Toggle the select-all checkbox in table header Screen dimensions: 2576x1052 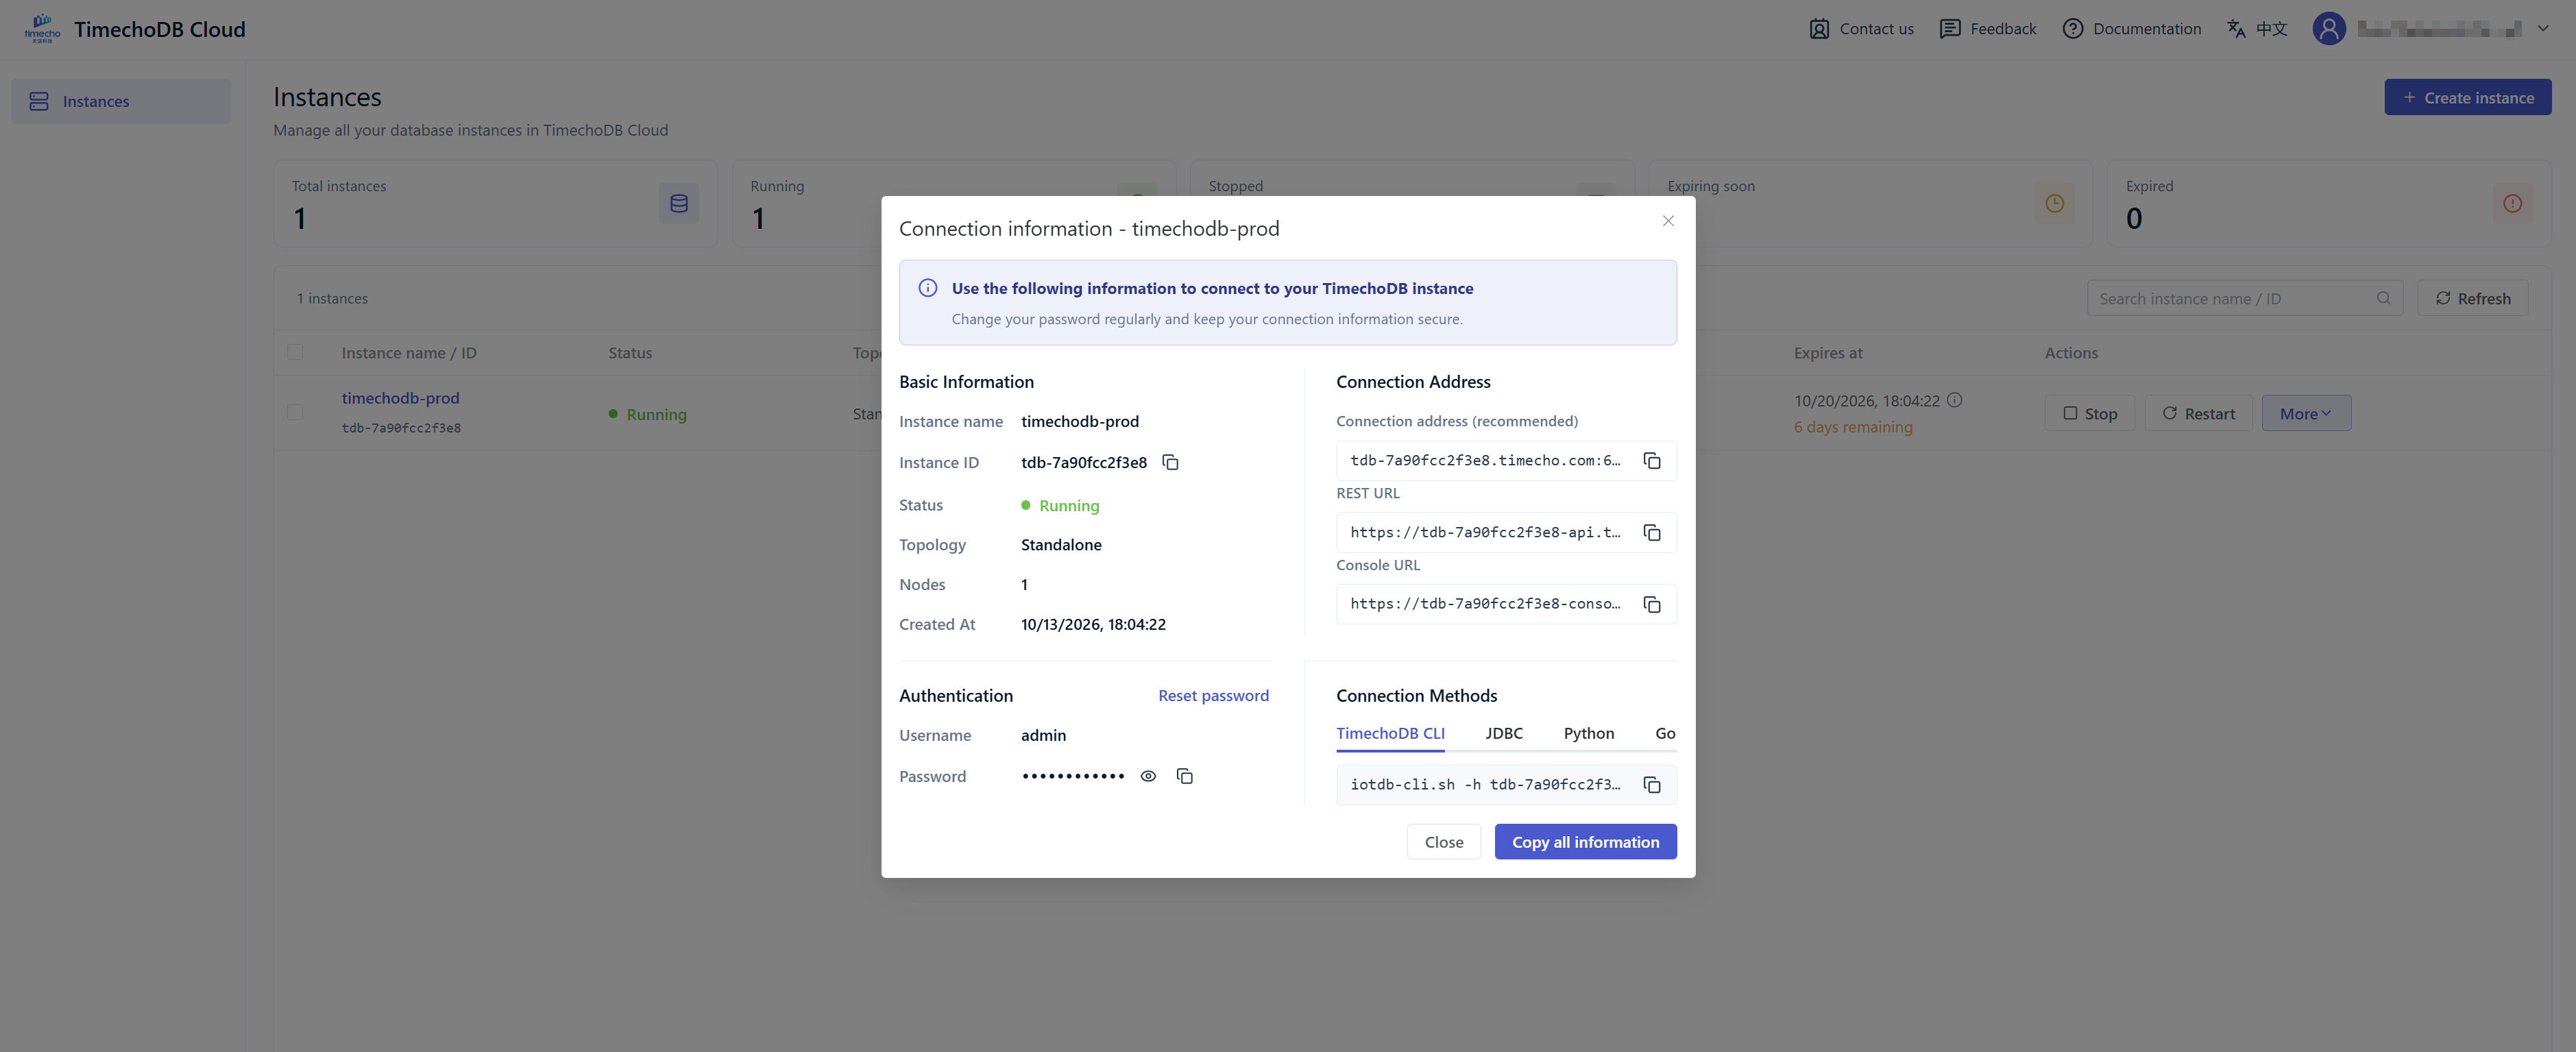[295, 352]
